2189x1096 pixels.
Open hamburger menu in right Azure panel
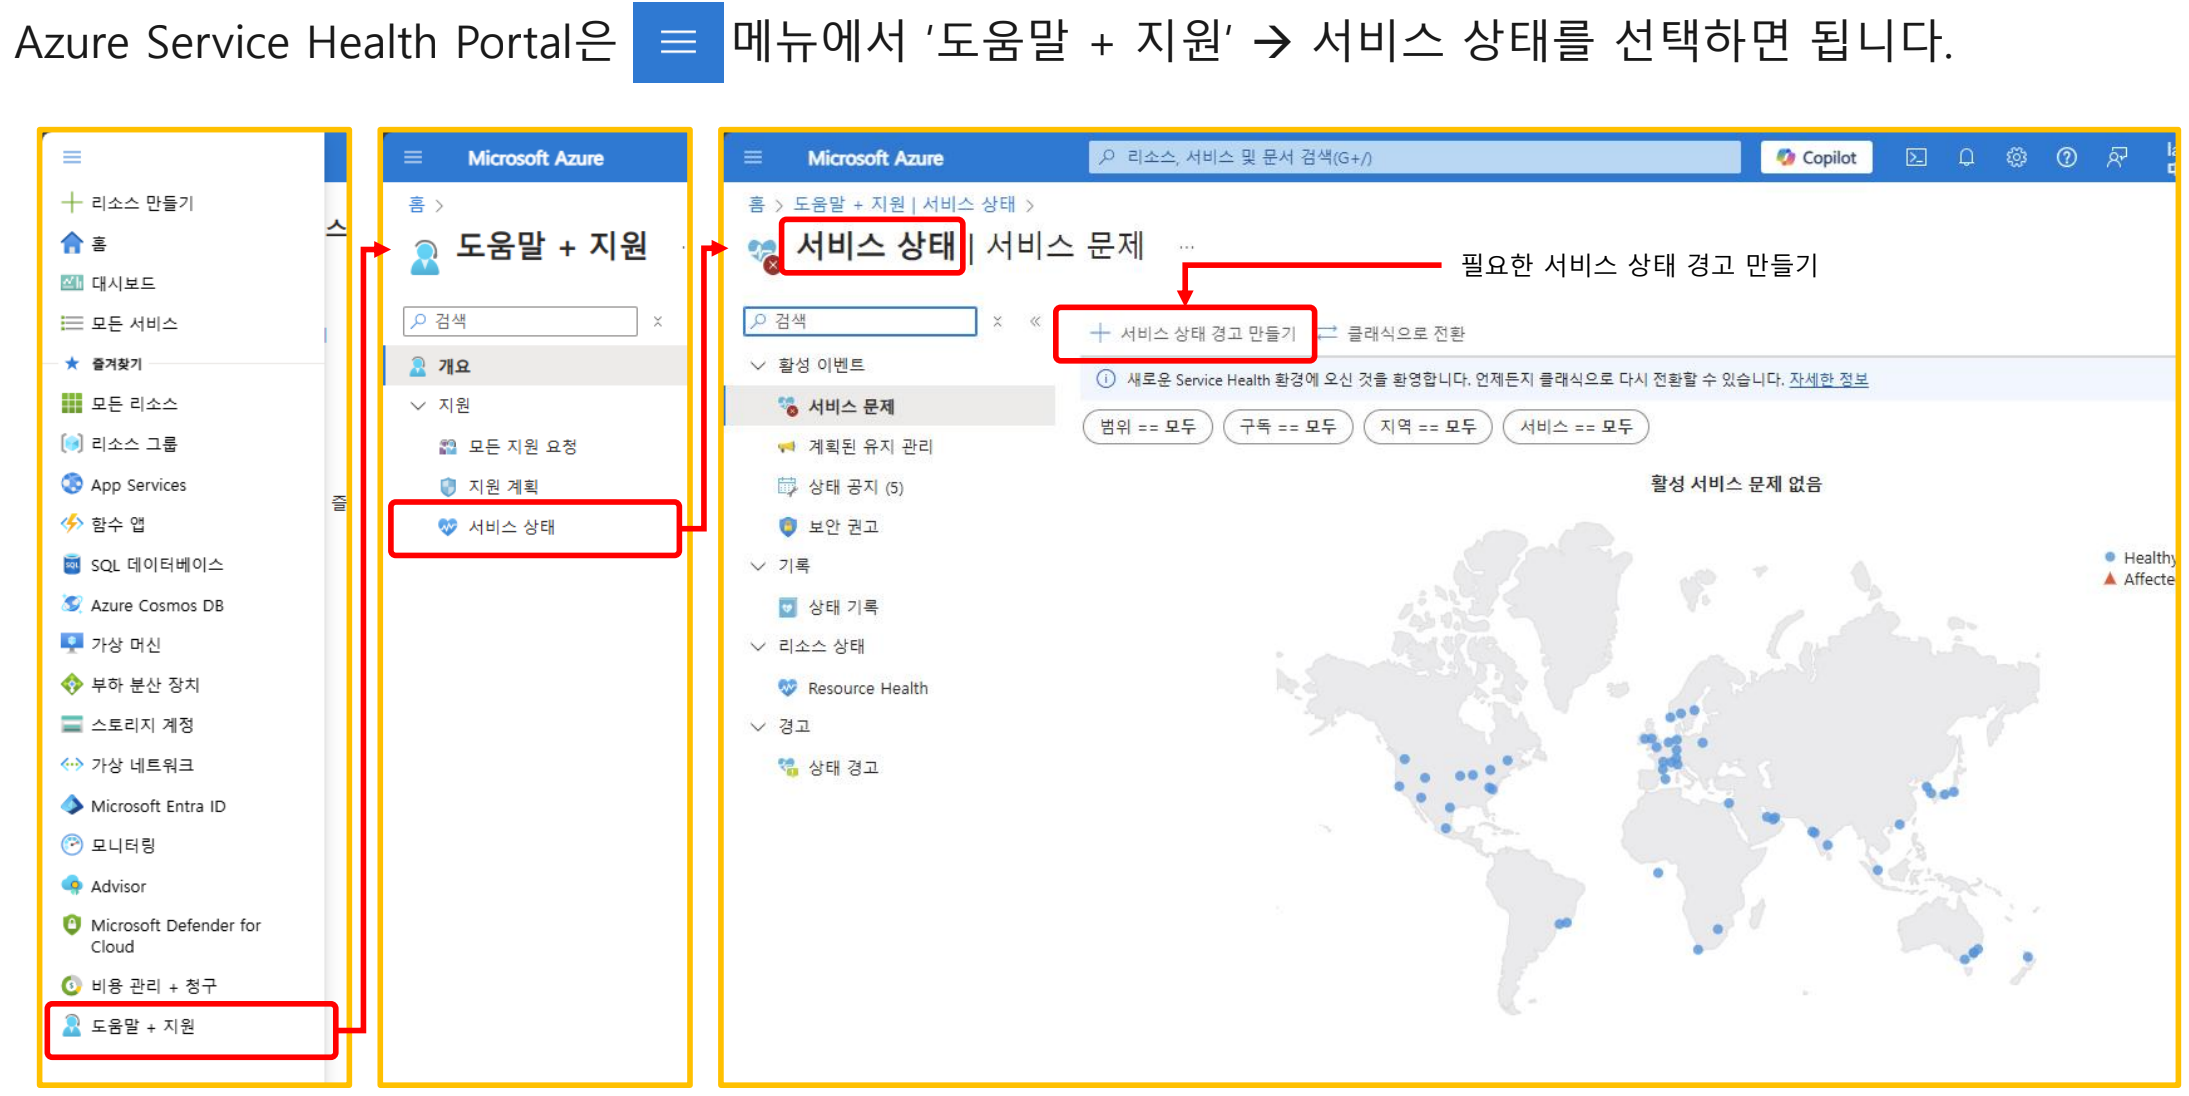[x=753, y=157]
